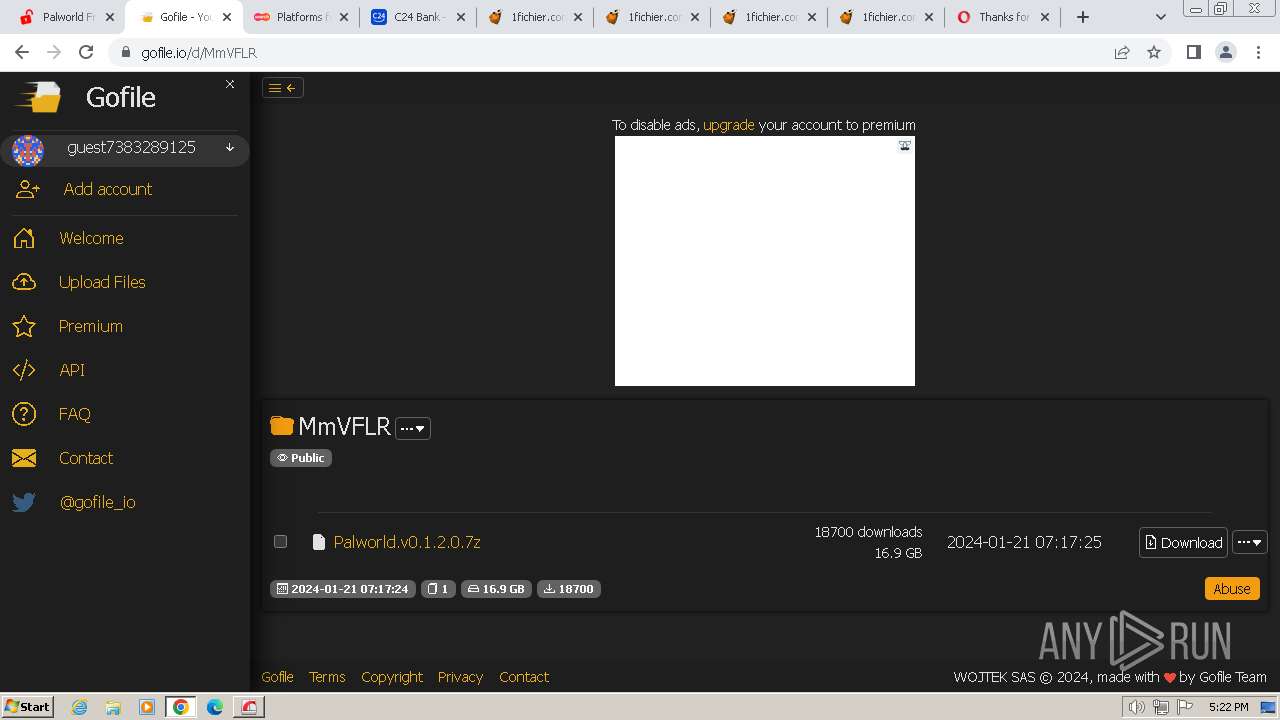Image resolution: width=1280 pixels, height=720 pixels.
Task: Click the upgrade link above the ad
Action: coord(729,125)
